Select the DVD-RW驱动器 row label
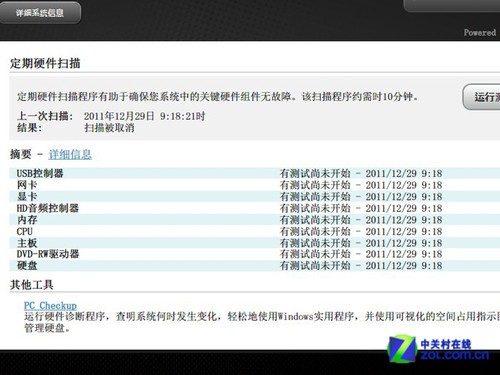 pyautogui.click(x=48, y=254)
